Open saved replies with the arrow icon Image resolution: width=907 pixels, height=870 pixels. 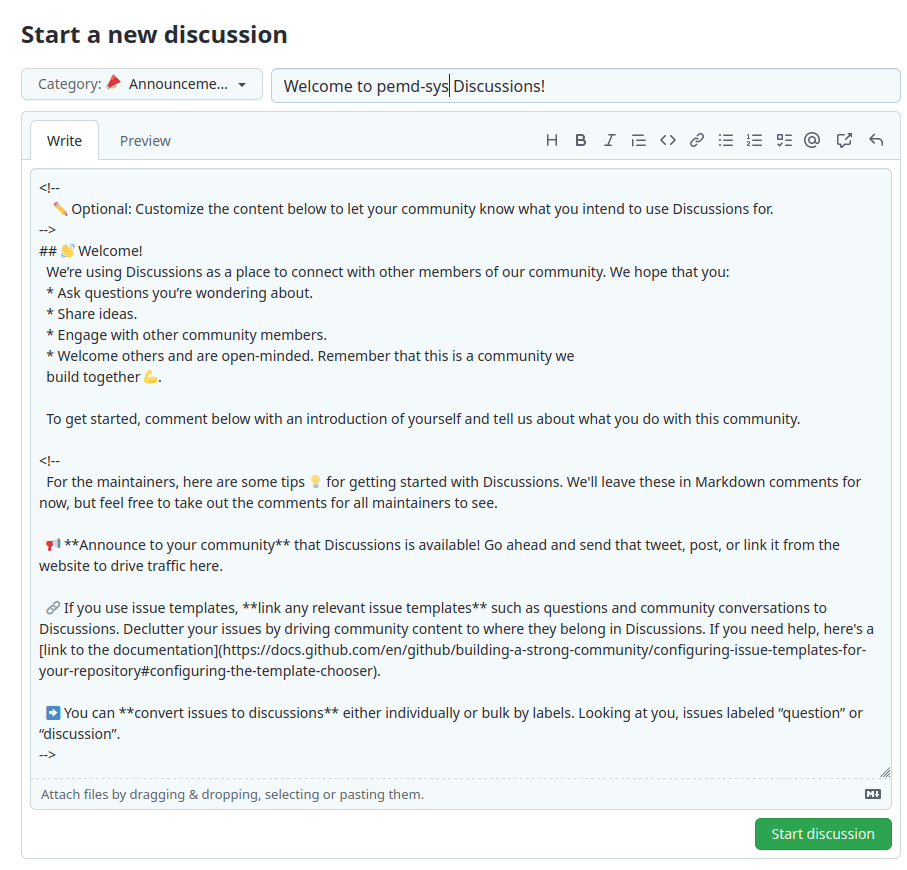coord(876,141)
